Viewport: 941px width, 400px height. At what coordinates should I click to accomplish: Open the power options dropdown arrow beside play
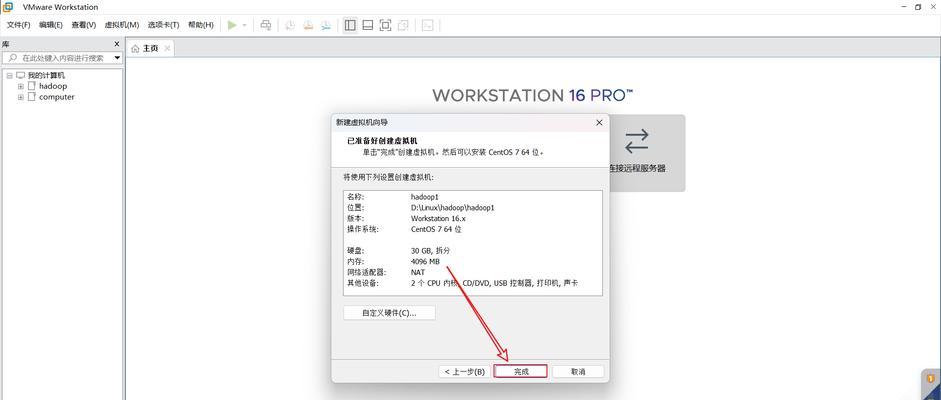click(x=244, y=25)
